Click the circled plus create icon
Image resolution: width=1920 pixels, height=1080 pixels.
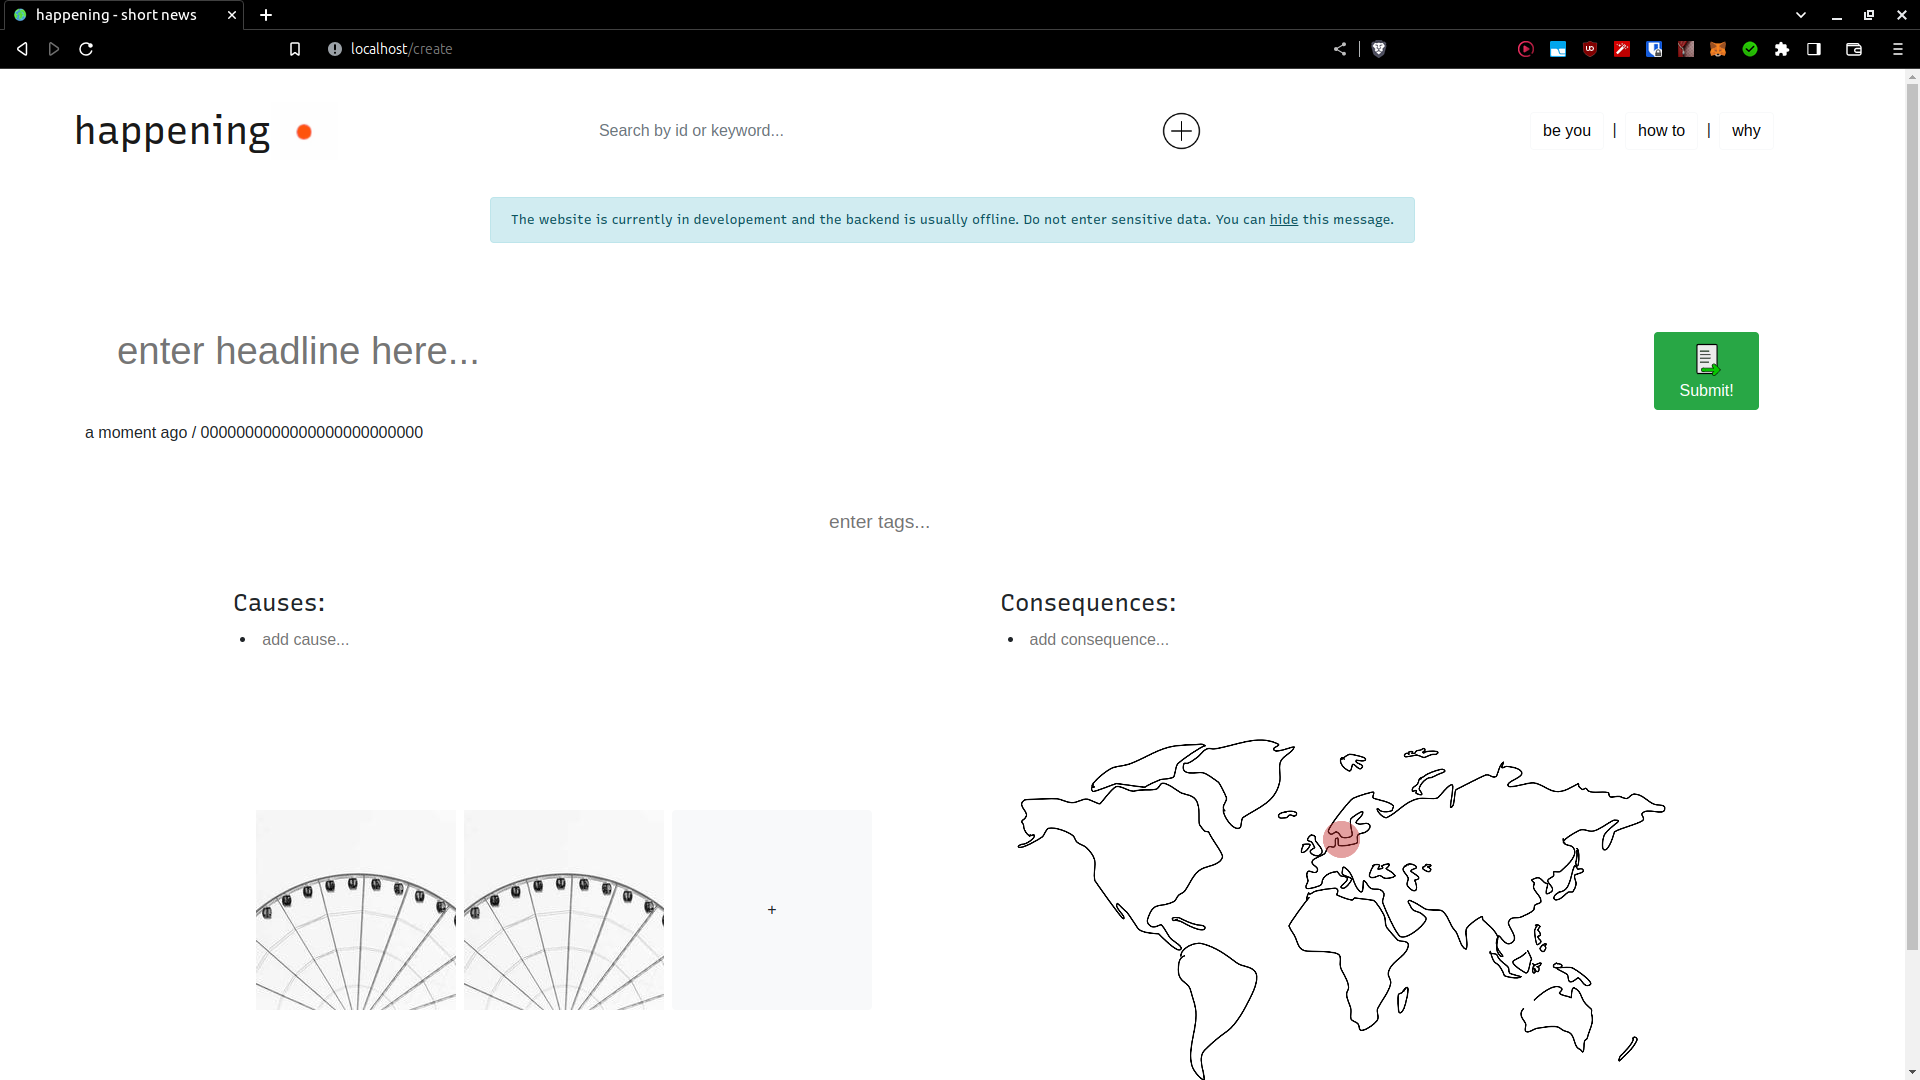(x=1181, y=131)
